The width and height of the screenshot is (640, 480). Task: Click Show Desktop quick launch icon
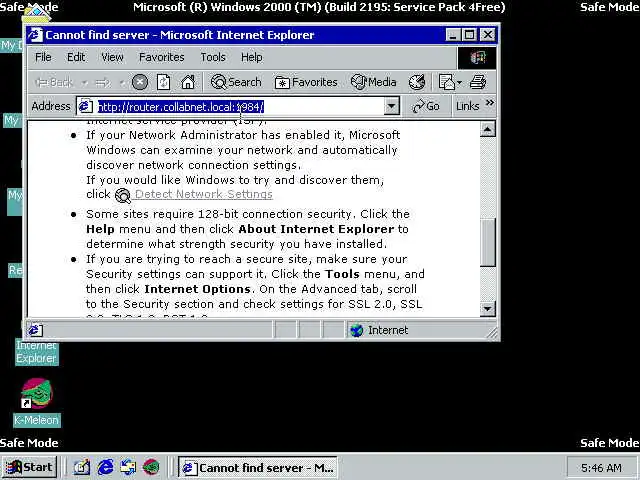point(82,467)
